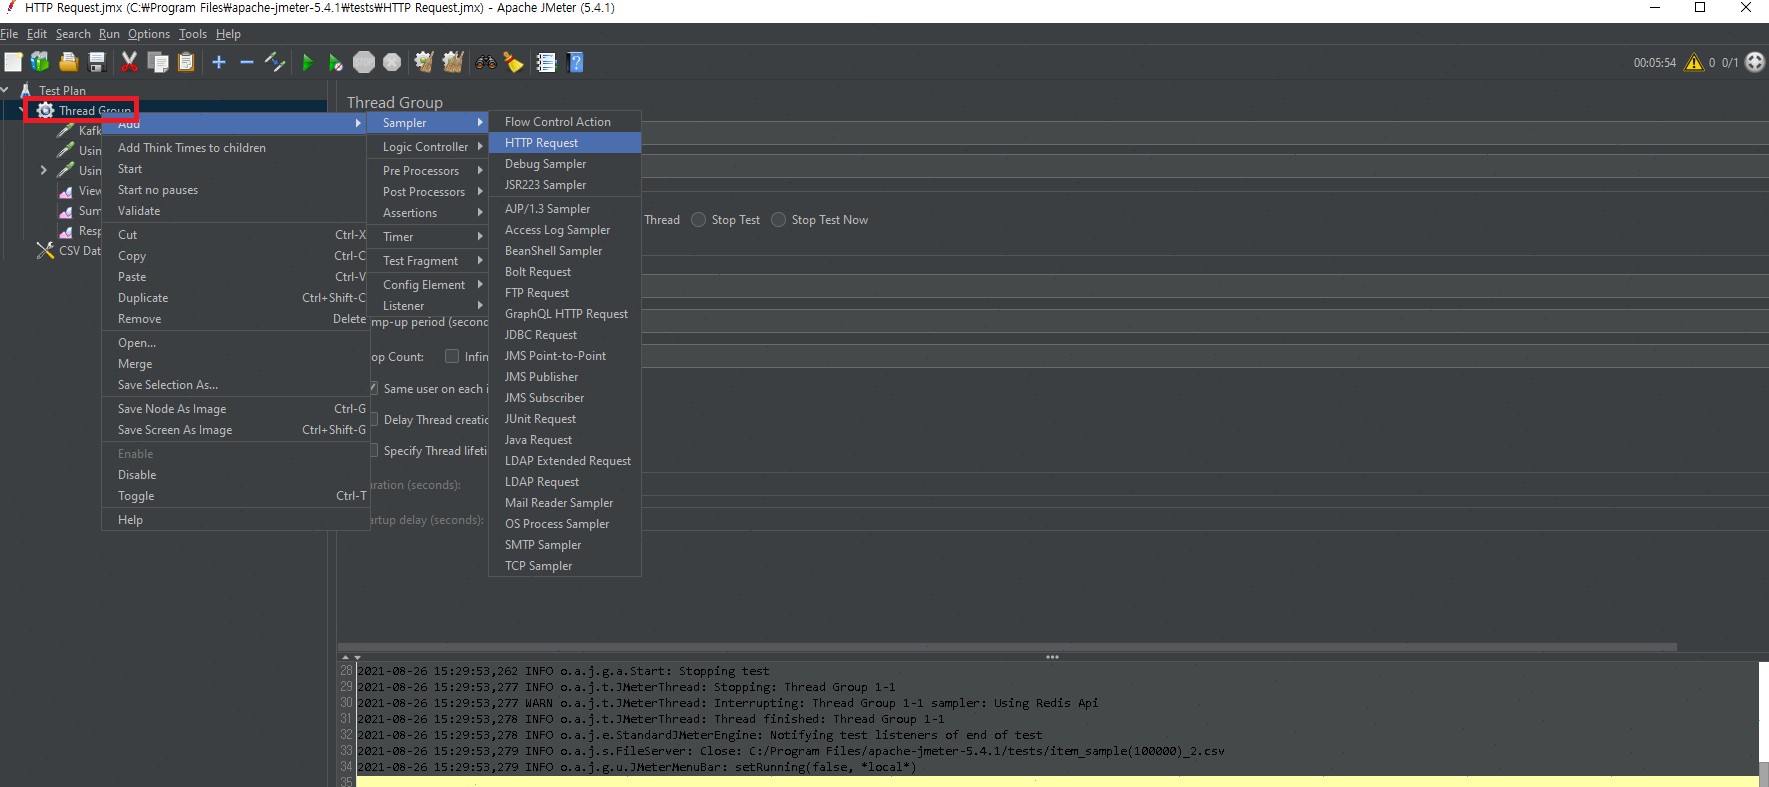Expand the Config Element submenu
This screenshot has height=787, width=1769.
tap(427, 284)
